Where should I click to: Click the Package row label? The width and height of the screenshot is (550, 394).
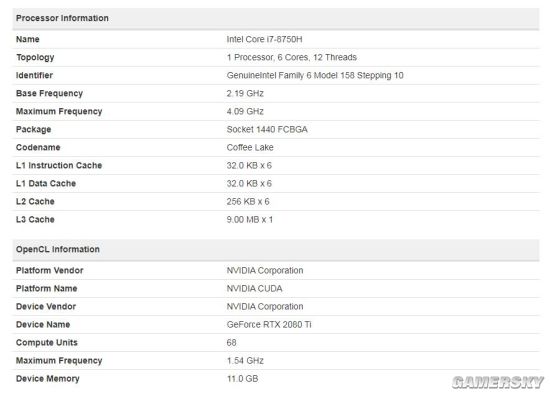click(x=34, y=129)
